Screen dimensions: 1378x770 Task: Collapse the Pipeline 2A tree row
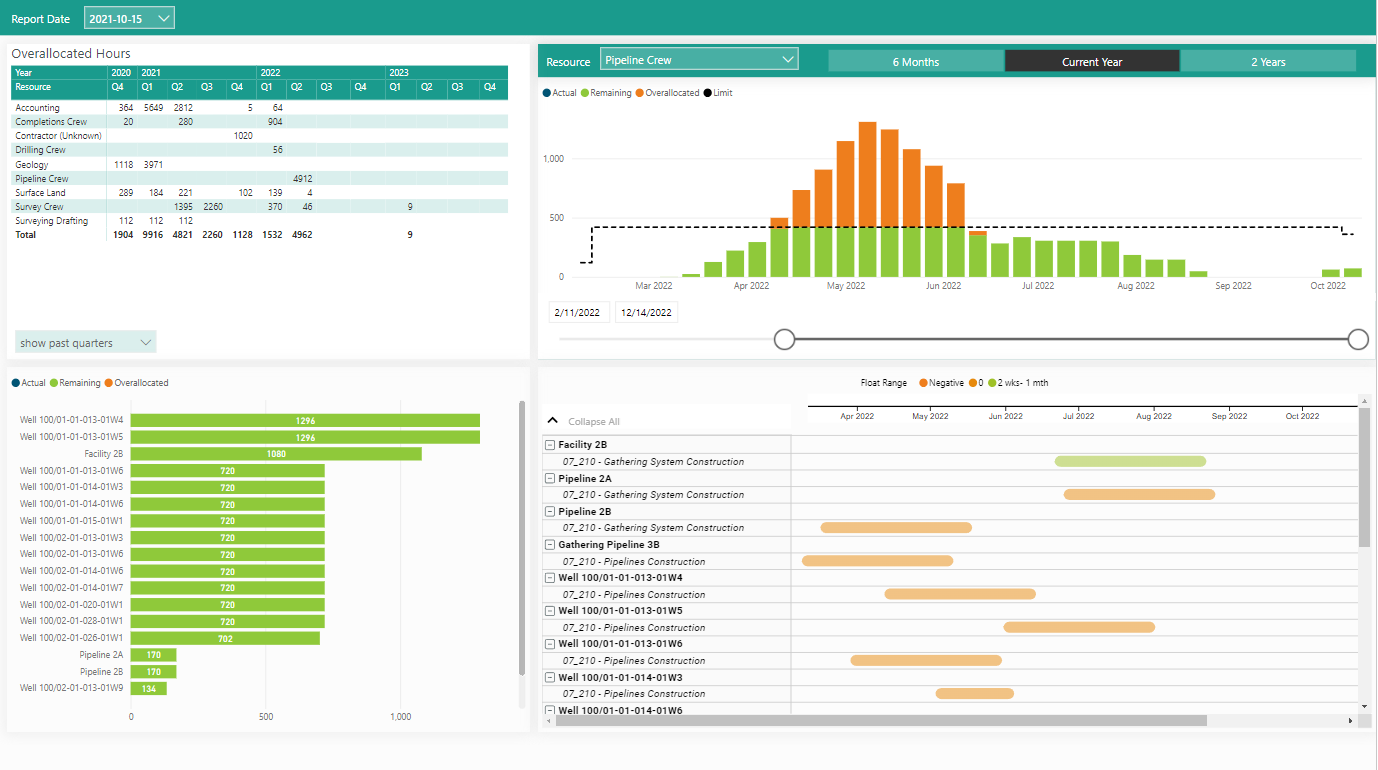coord(550,478)
